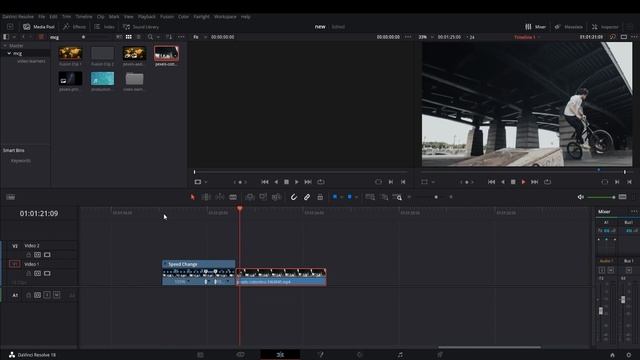640x360 pixels.
Task: Open the Media Pool panel
Action: point(39,27)
